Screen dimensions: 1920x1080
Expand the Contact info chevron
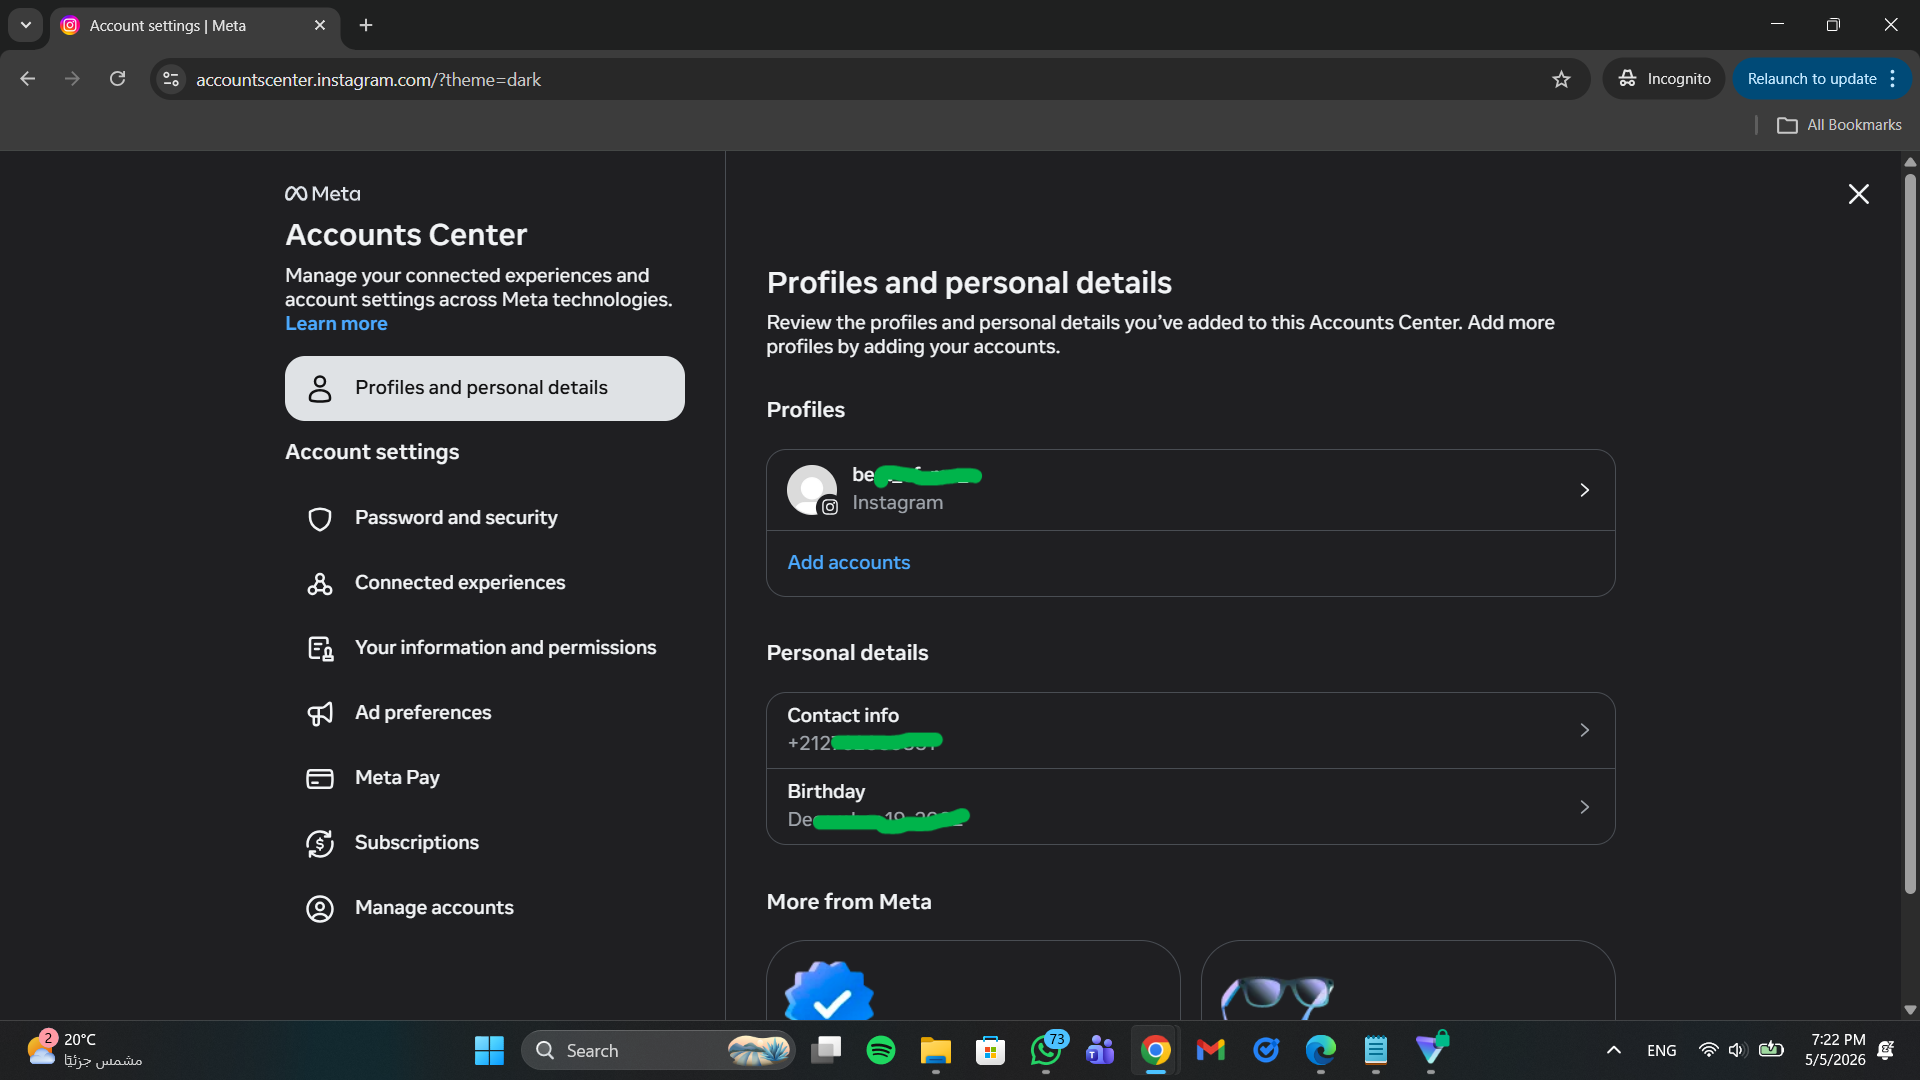tap(1584, 730)
